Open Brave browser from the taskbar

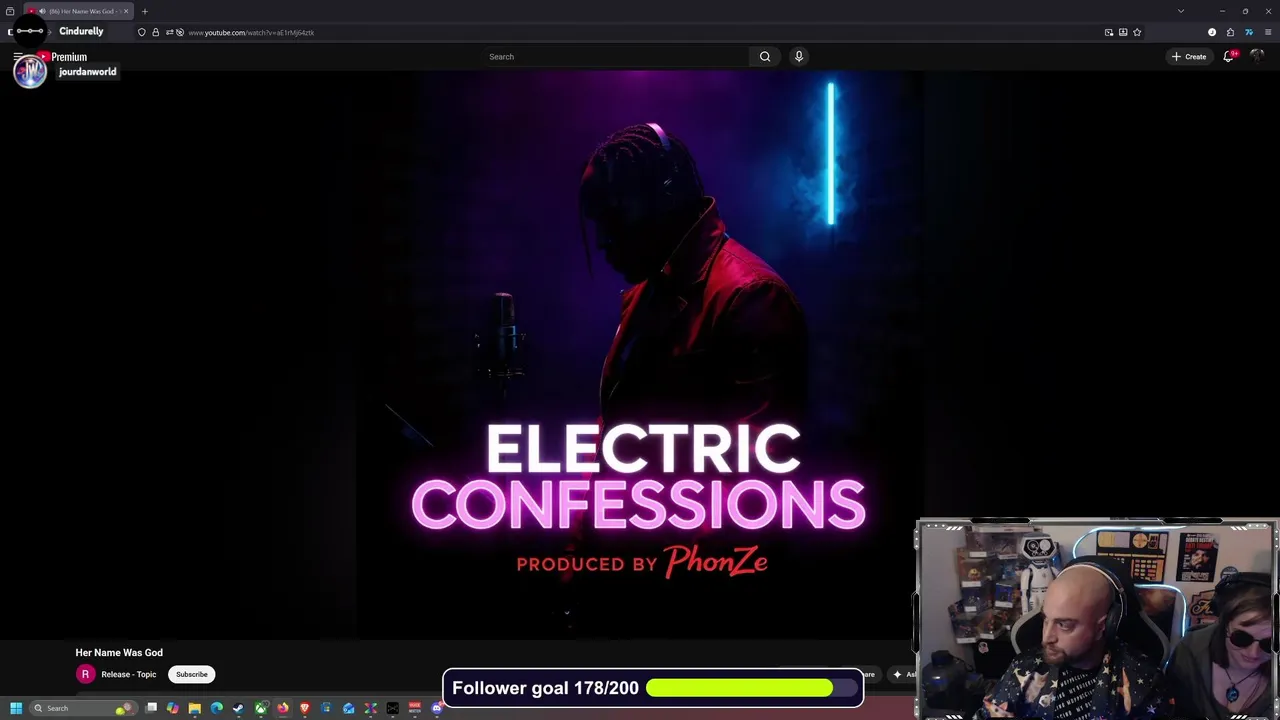tap(305, 708)
